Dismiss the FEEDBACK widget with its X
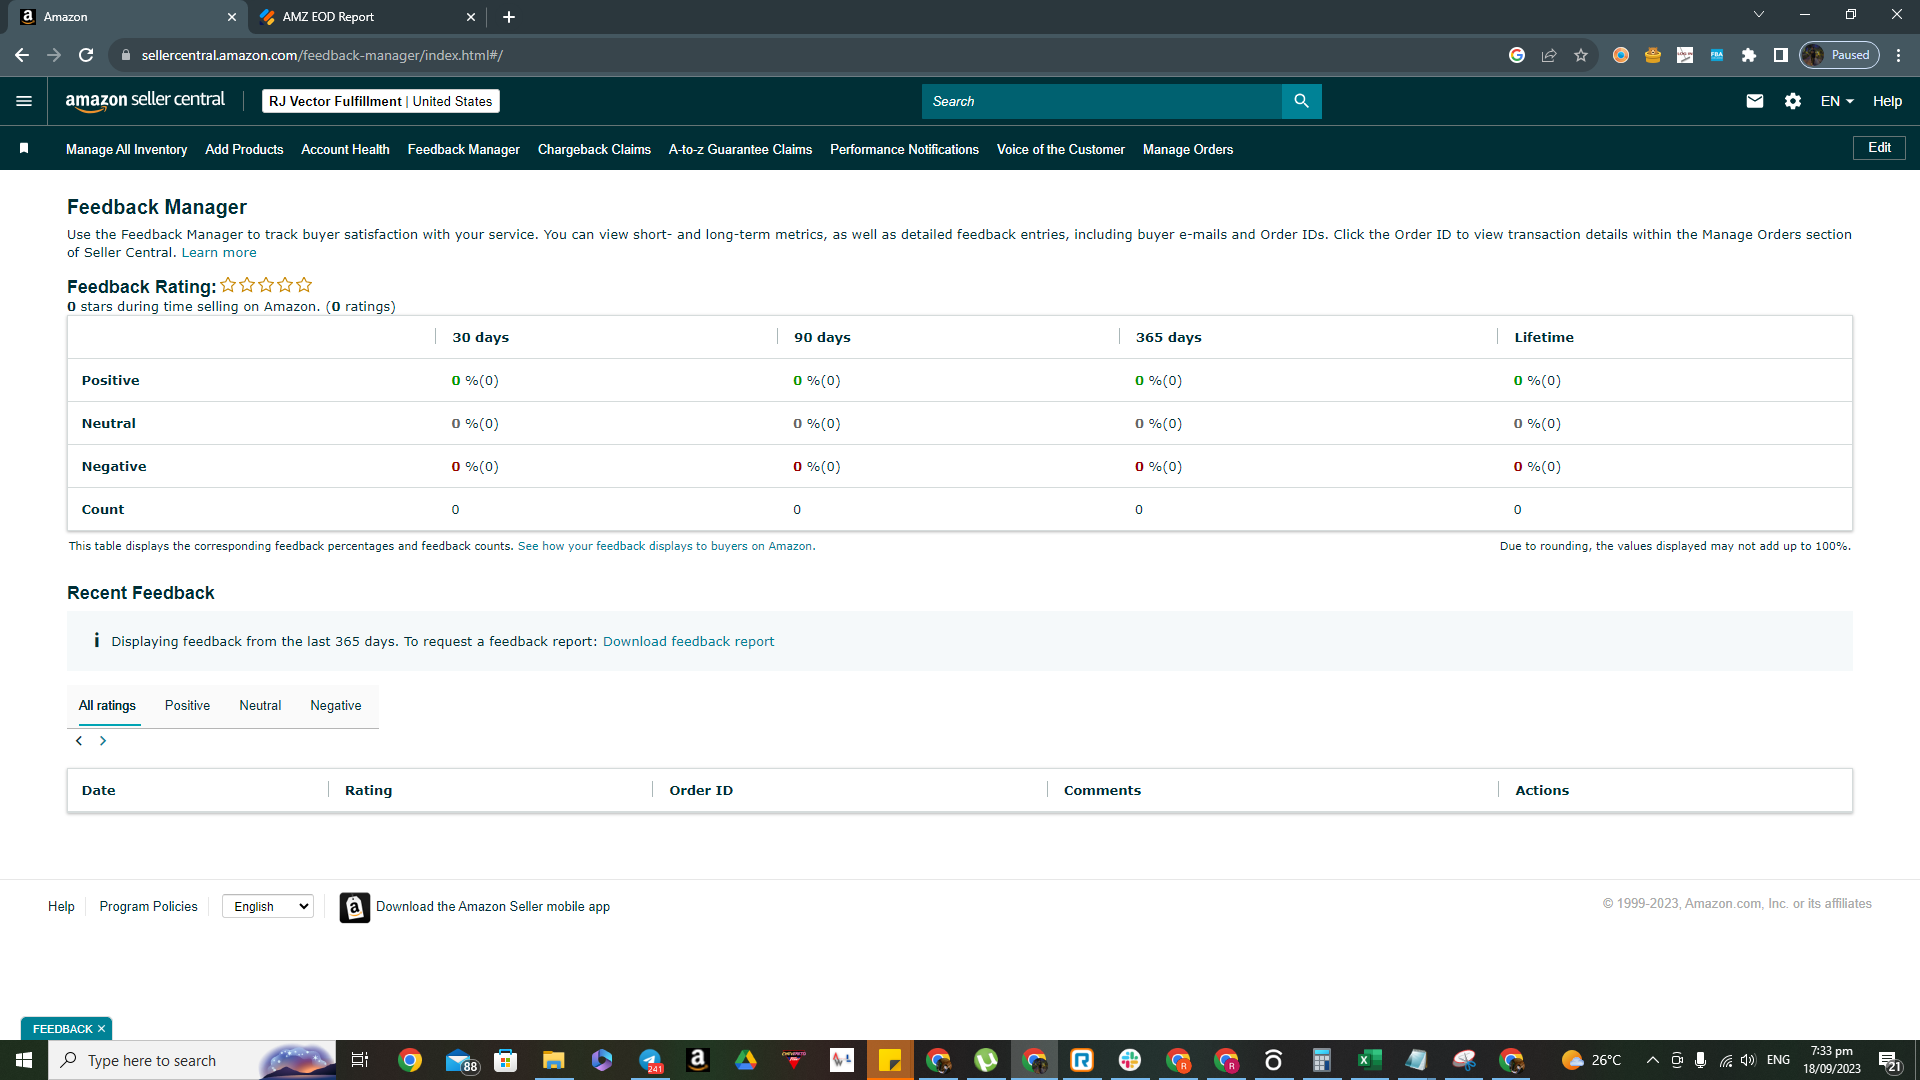The image size is (1920, 1080). point(101,1029)
